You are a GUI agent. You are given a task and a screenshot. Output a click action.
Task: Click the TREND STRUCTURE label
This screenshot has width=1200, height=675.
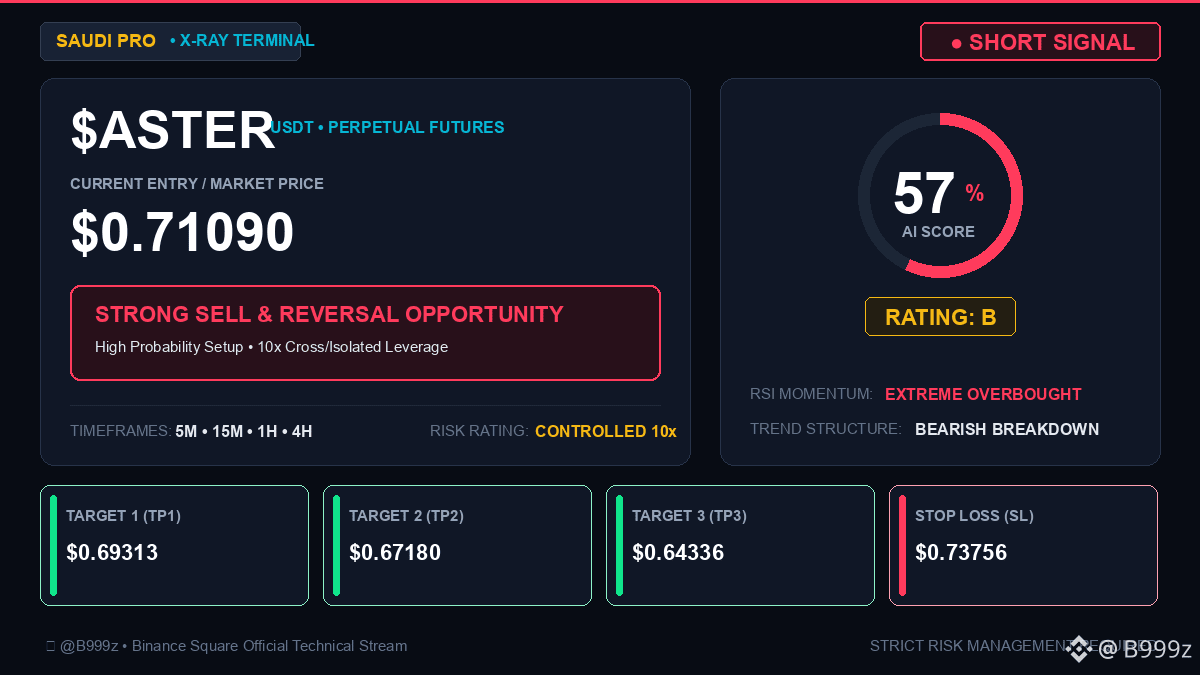[826, 429]
